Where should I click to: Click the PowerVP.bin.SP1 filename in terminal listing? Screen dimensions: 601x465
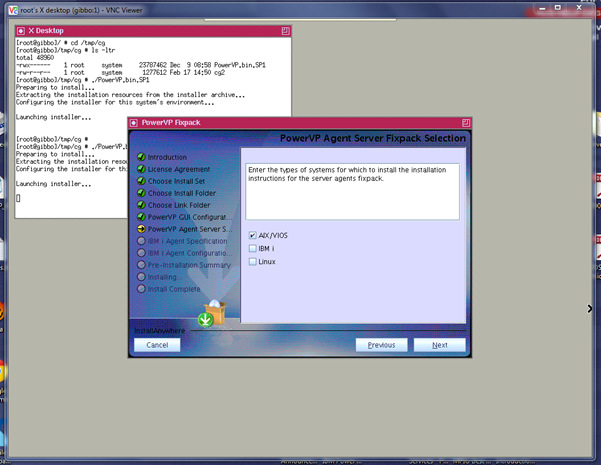(240, 65)
